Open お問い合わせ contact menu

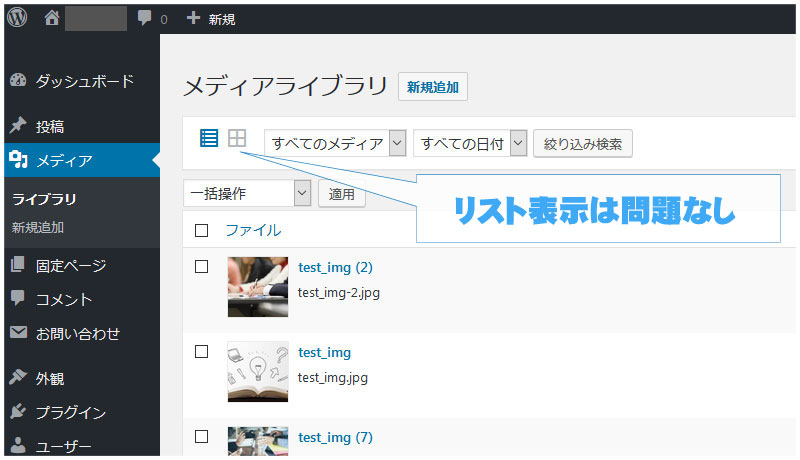(78, 334)
